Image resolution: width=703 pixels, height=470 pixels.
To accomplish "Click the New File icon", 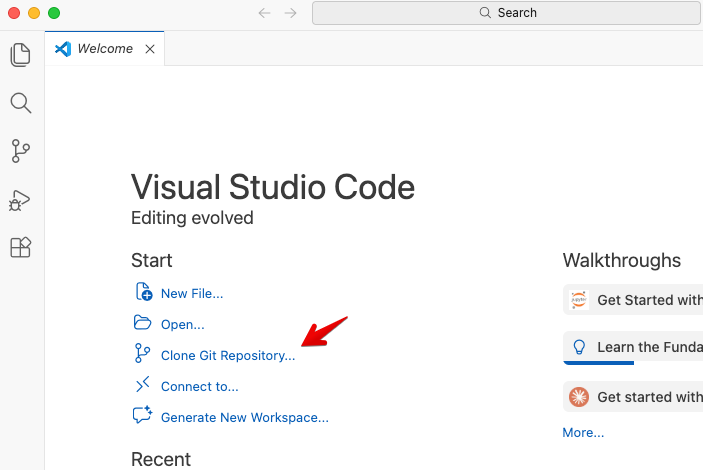I will (x=144, y=292).
